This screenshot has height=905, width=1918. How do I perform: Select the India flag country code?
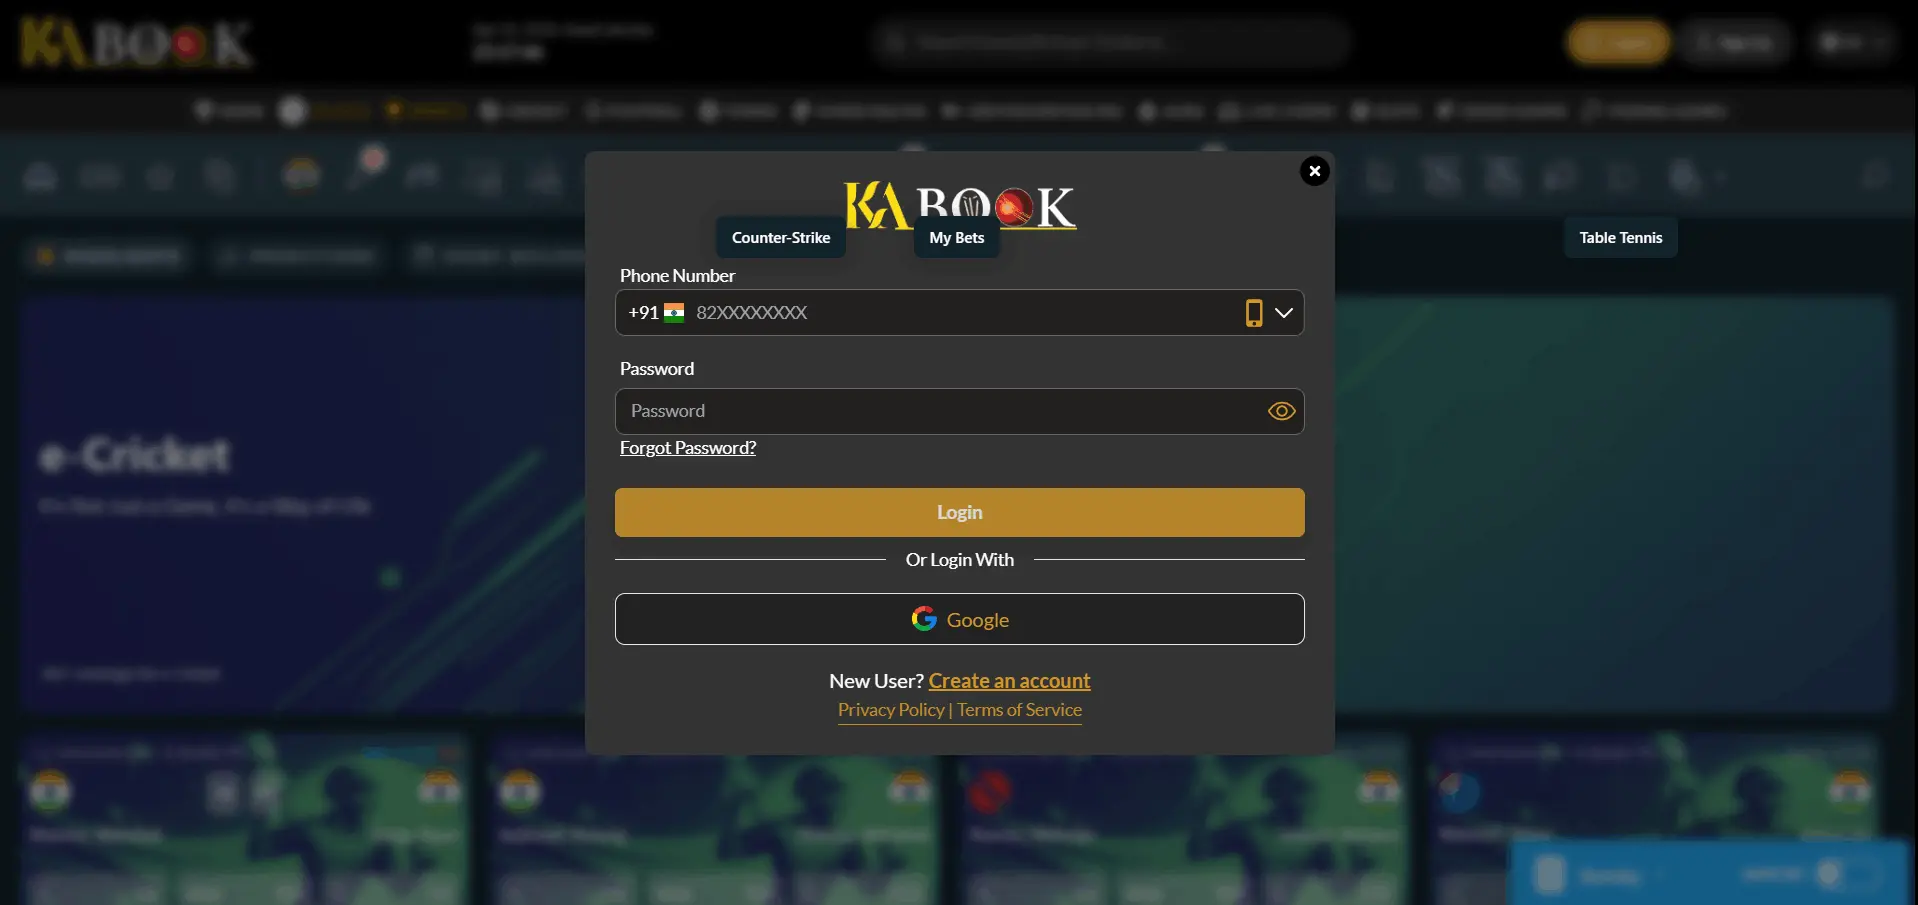[674, 313]
